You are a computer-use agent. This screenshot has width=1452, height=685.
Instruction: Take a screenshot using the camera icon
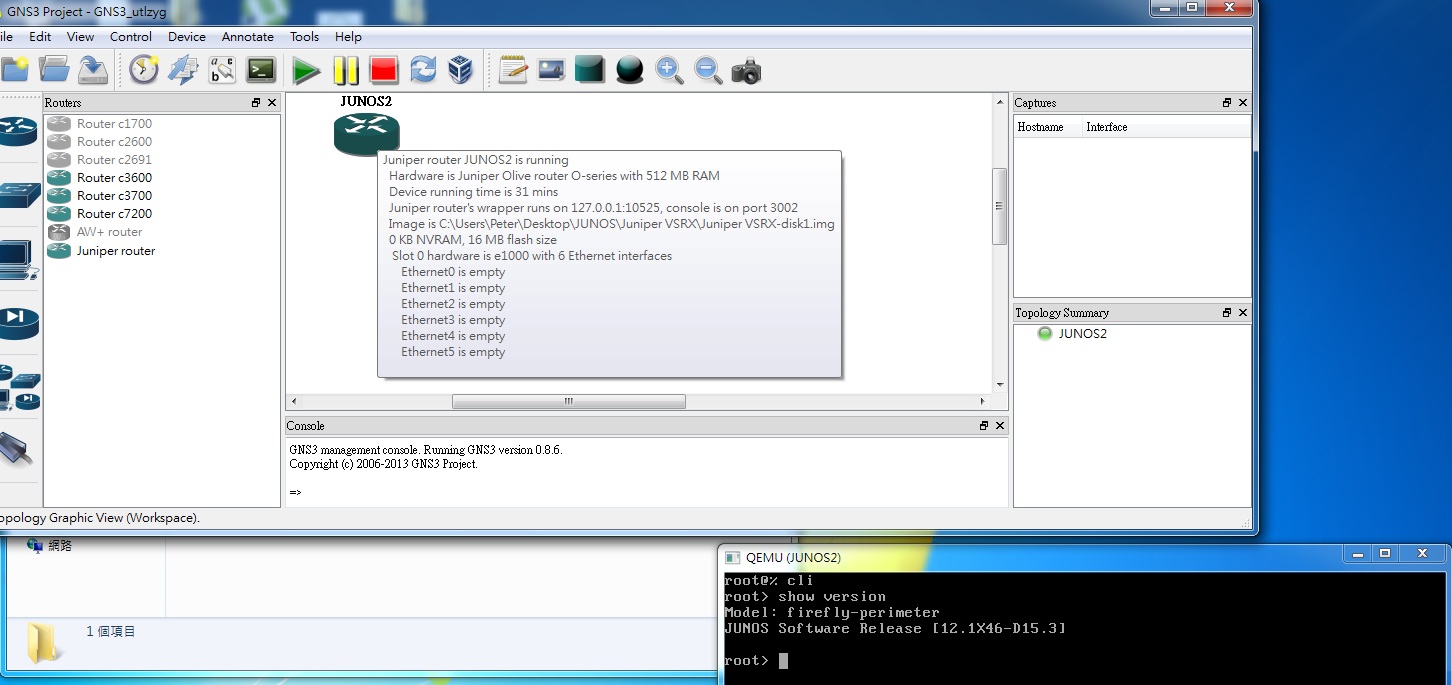pos(746,71)
